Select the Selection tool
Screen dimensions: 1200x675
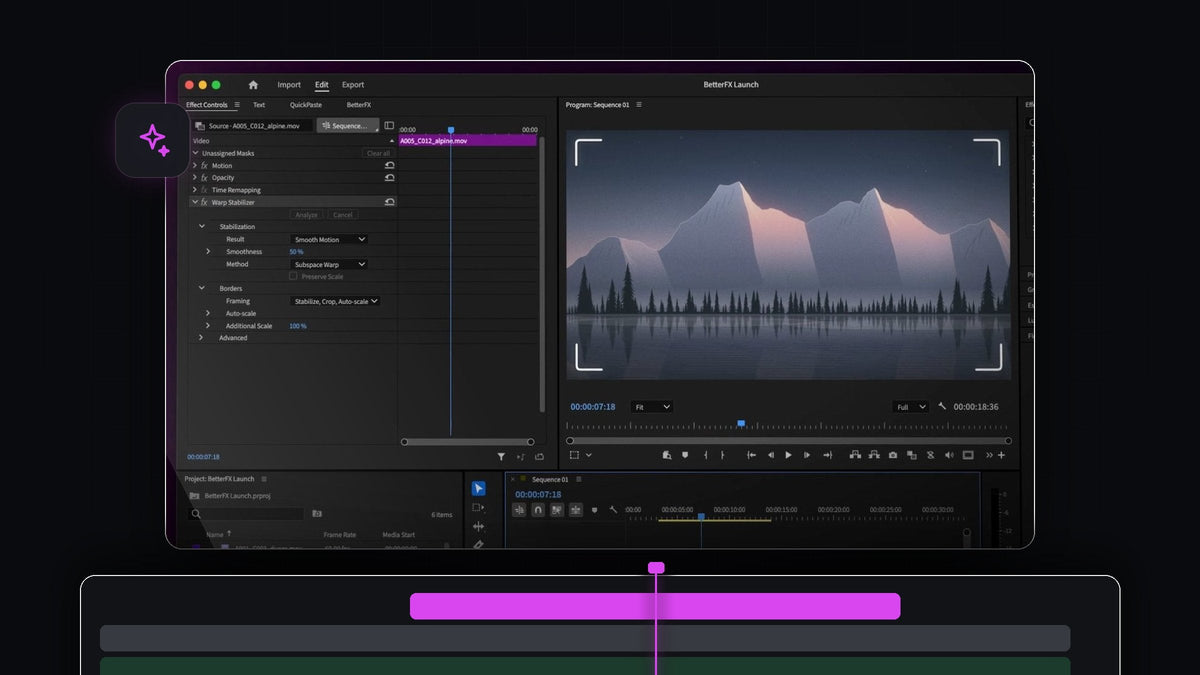[478, 488]
